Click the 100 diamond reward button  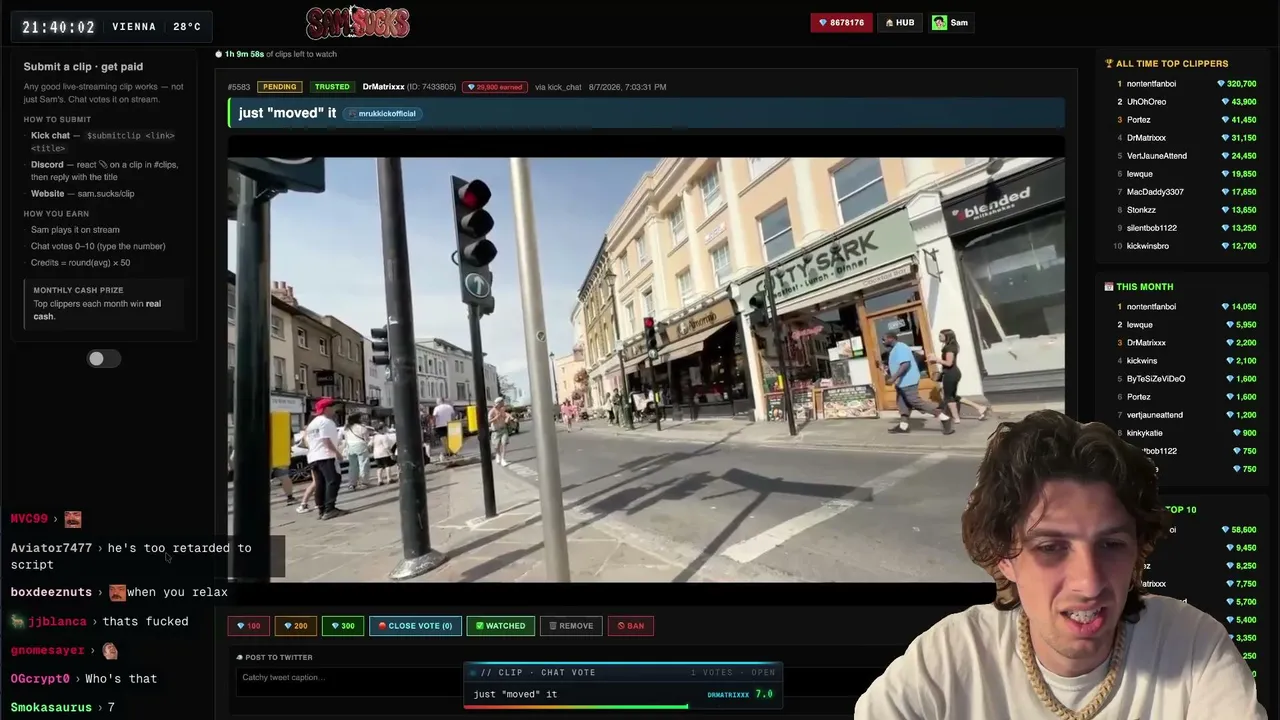[x=248, y=626]
